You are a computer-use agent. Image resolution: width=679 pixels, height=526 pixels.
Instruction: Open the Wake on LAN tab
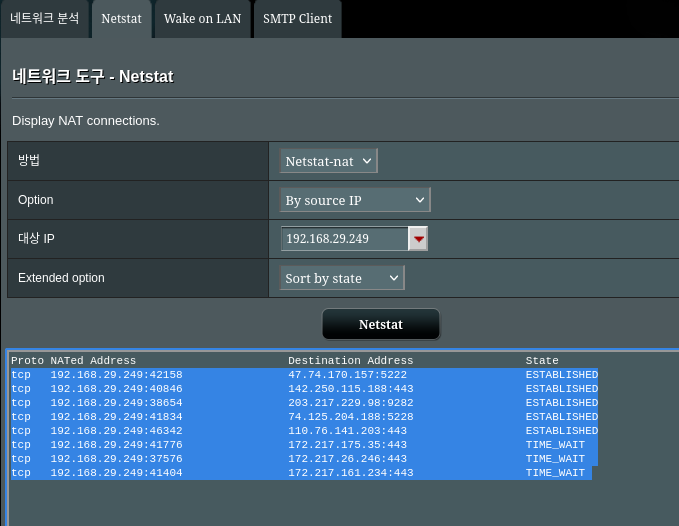[203, 19]
